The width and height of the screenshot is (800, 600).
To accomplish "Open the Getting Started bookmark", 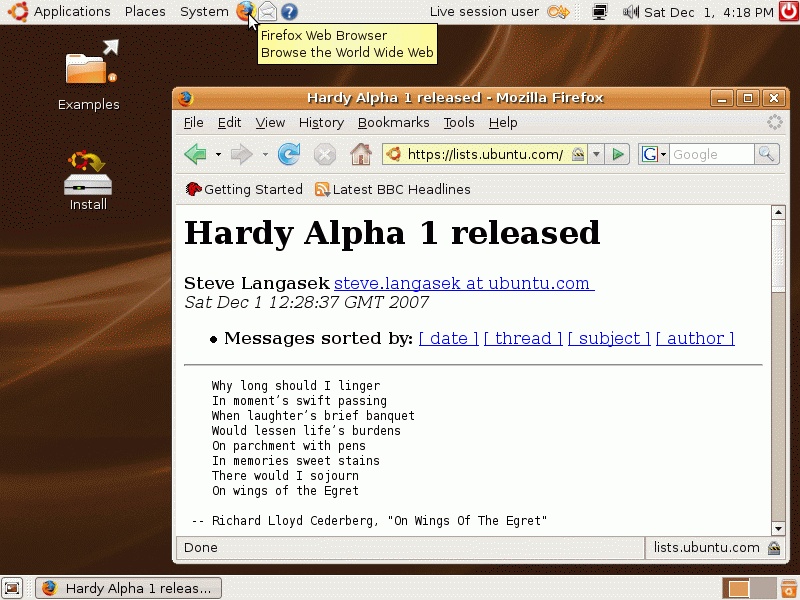I will [x=244, y=189].
